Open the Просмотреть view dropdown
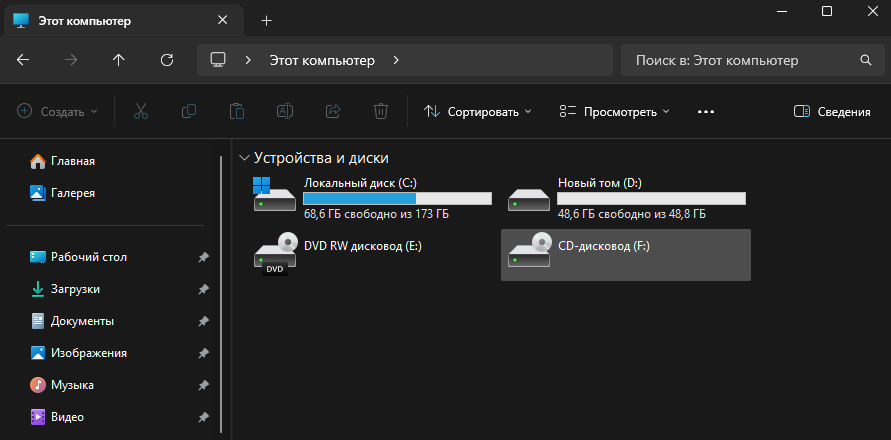Viewport: 891px width, 440px height. tap(614, 111)
